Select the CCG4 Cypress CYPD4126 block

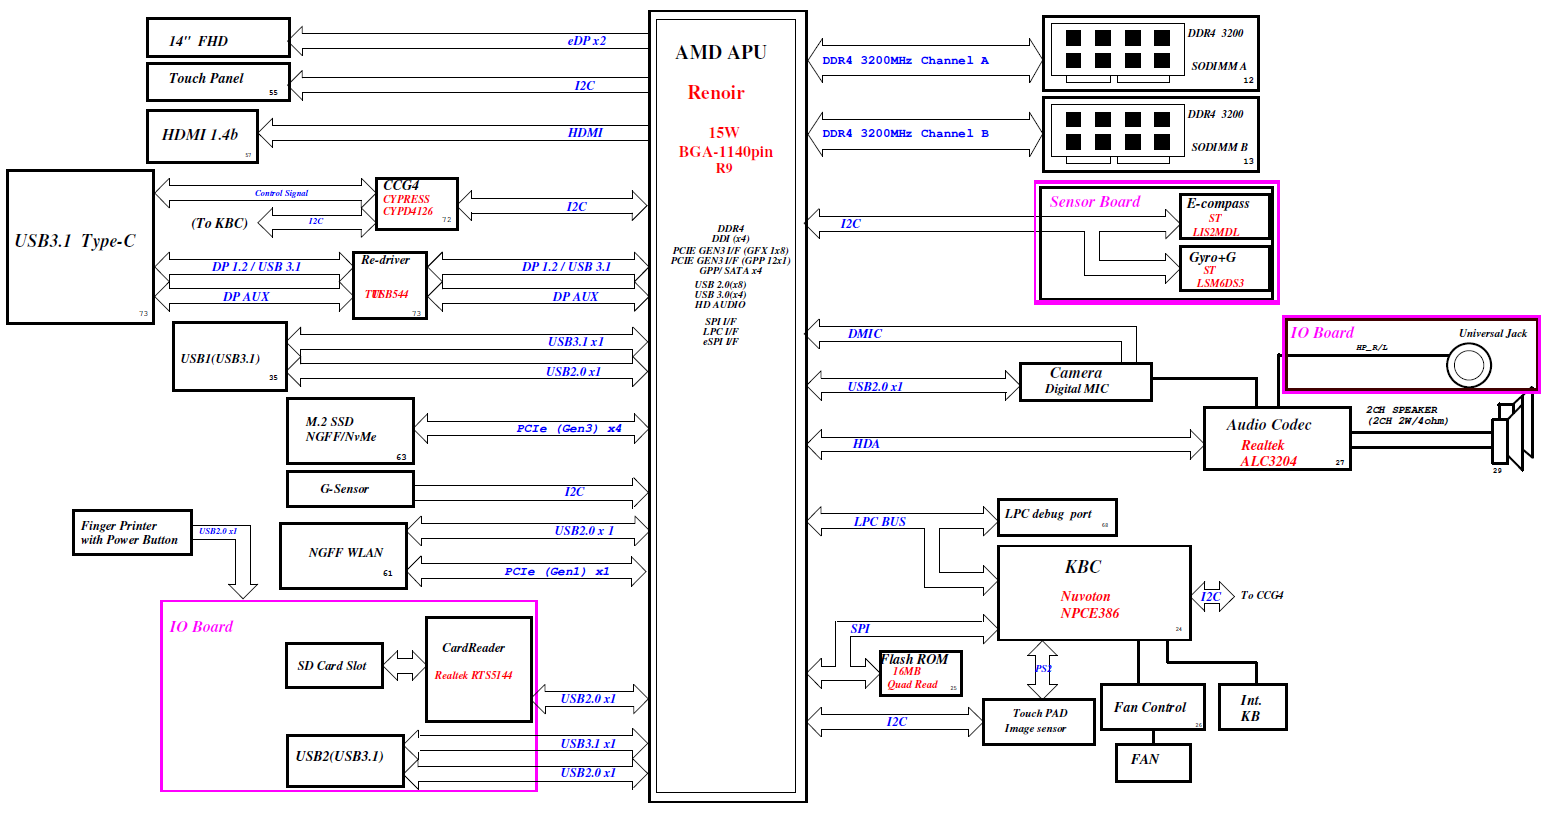pyautogui.click(x=416, y=203)
